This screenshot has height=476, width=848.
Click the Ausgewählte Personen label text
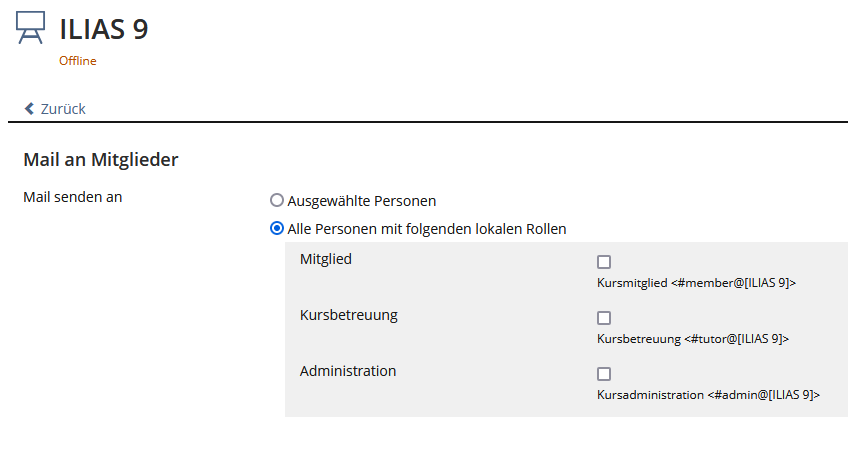(361, 200)
